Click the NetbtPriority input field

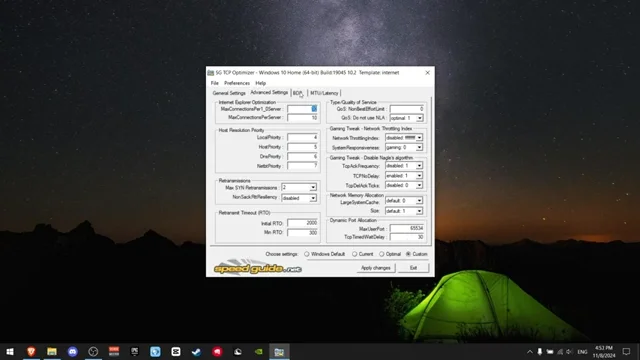(302, 166)
